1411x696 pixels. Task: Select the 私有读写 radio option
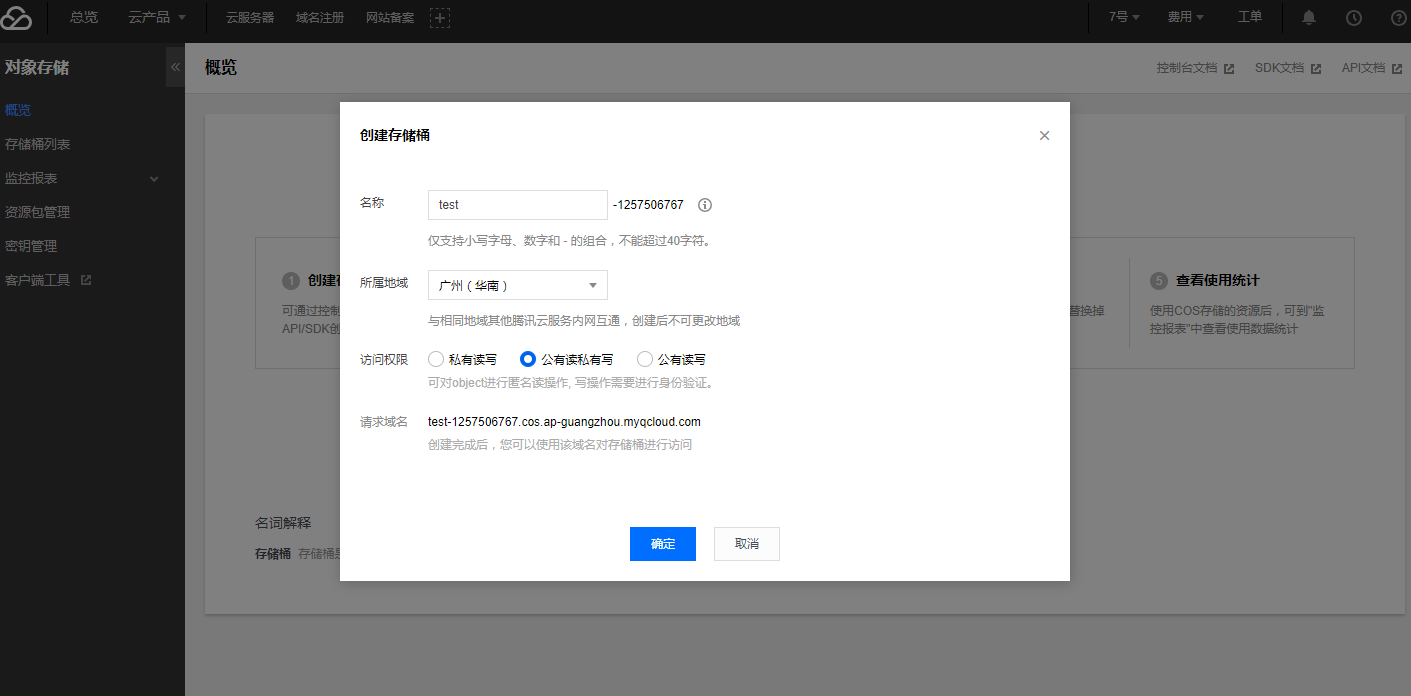click(x=436, y=359)
